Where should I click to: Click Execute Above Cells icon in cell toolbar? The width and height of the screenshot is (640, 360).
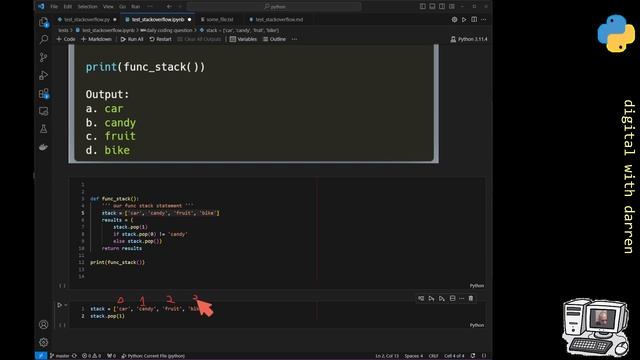tap(431, 298)
